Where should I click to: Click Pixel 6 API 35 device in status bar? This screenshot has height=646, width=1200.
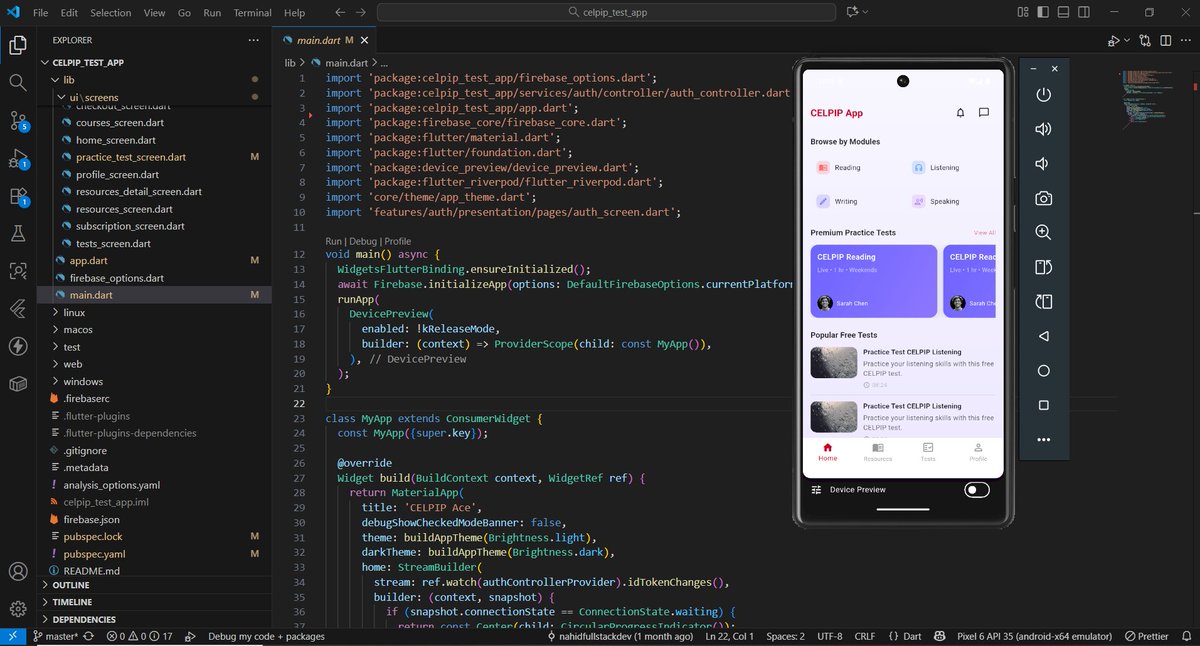[x=1034, y=636]
